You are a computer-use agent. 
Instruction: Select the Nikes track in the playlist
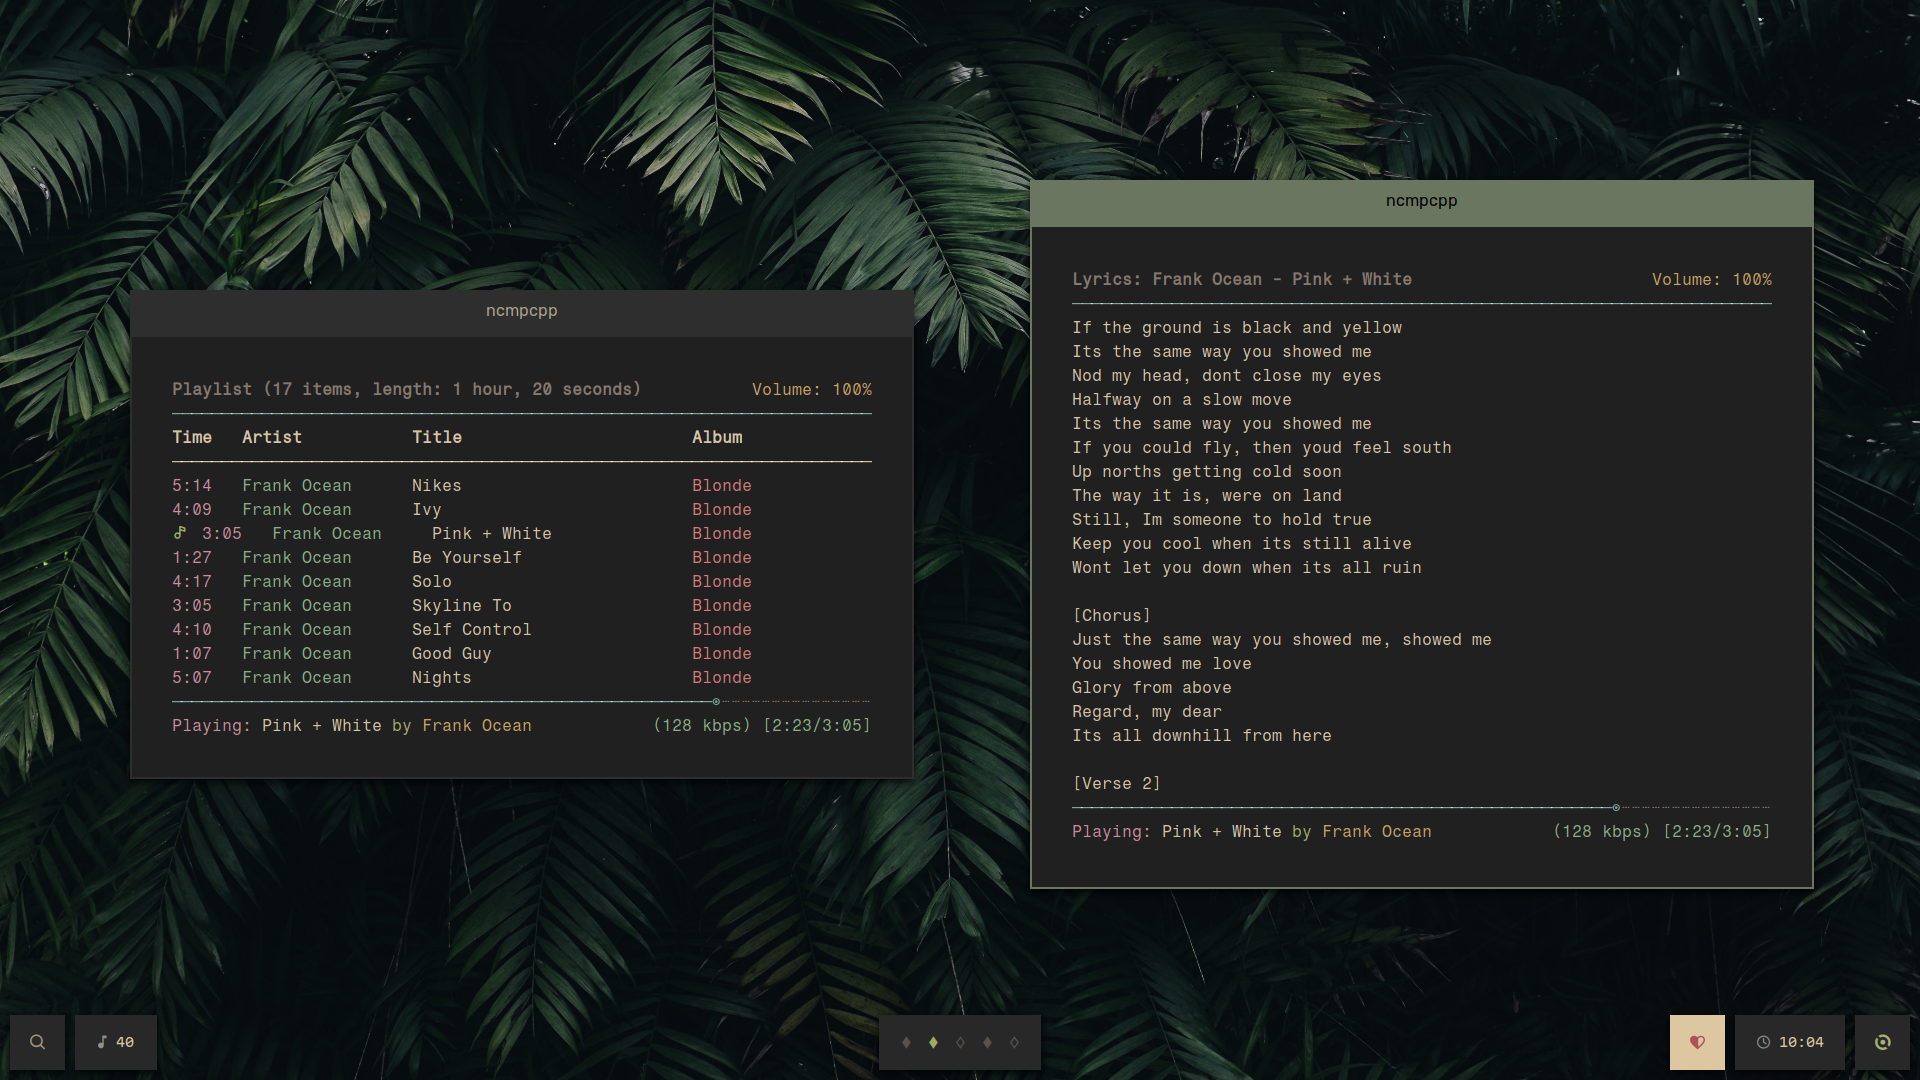[437, 485]
